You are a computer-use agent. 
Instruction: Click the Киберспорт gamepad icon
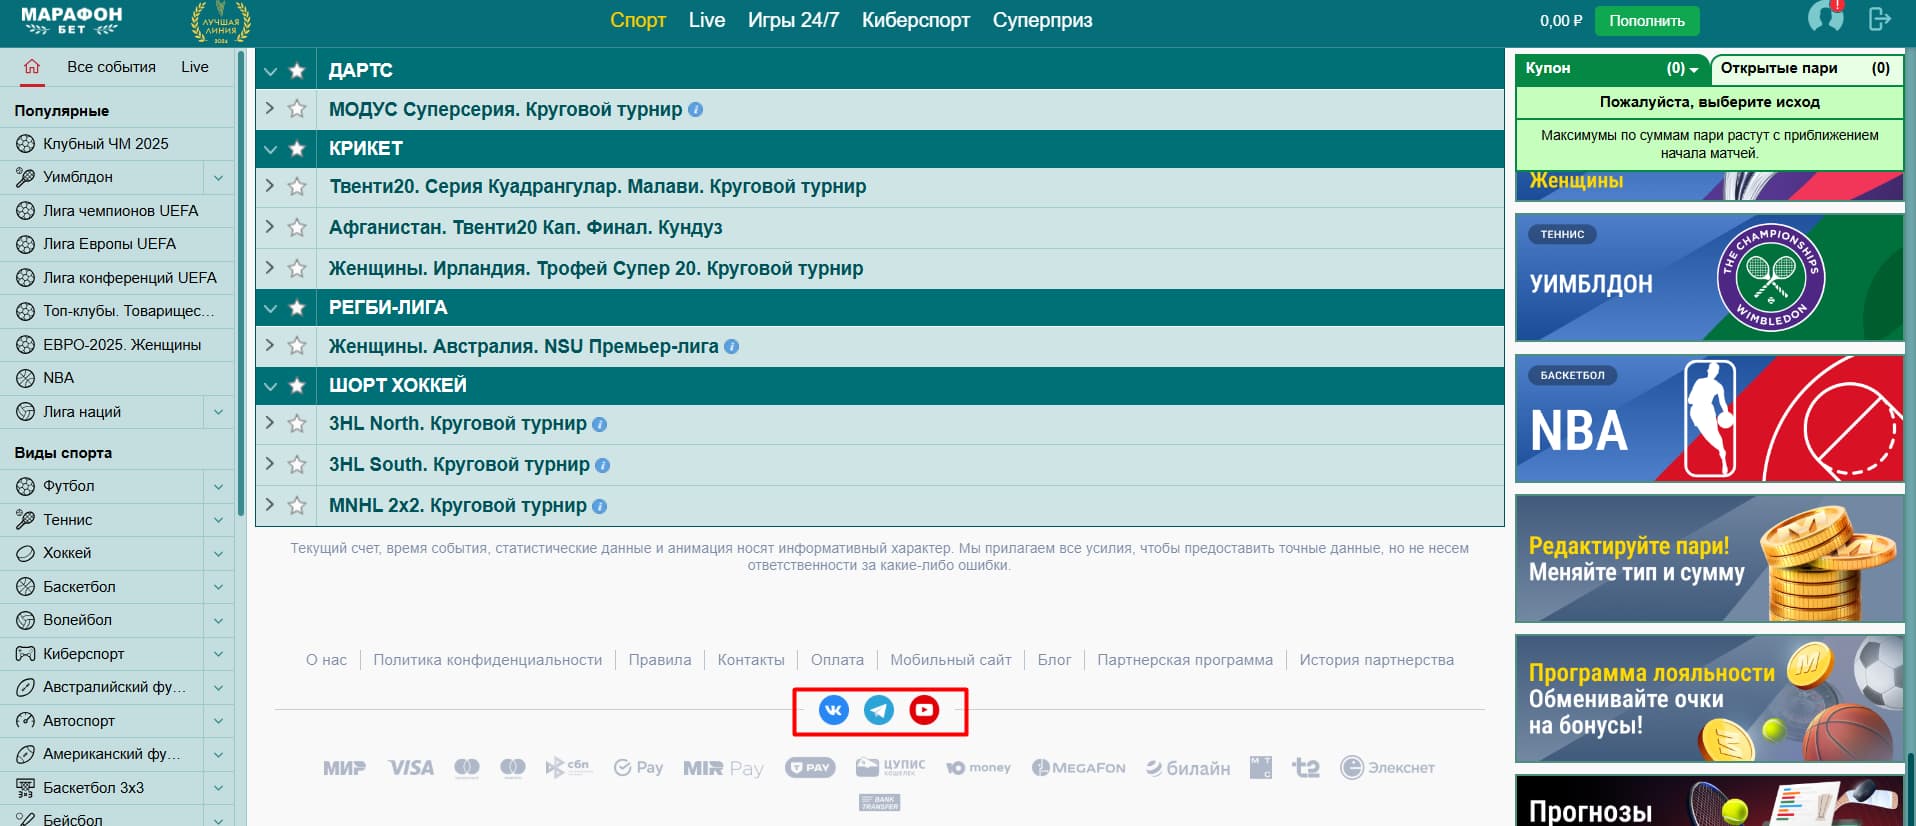(x=25, y=654)
